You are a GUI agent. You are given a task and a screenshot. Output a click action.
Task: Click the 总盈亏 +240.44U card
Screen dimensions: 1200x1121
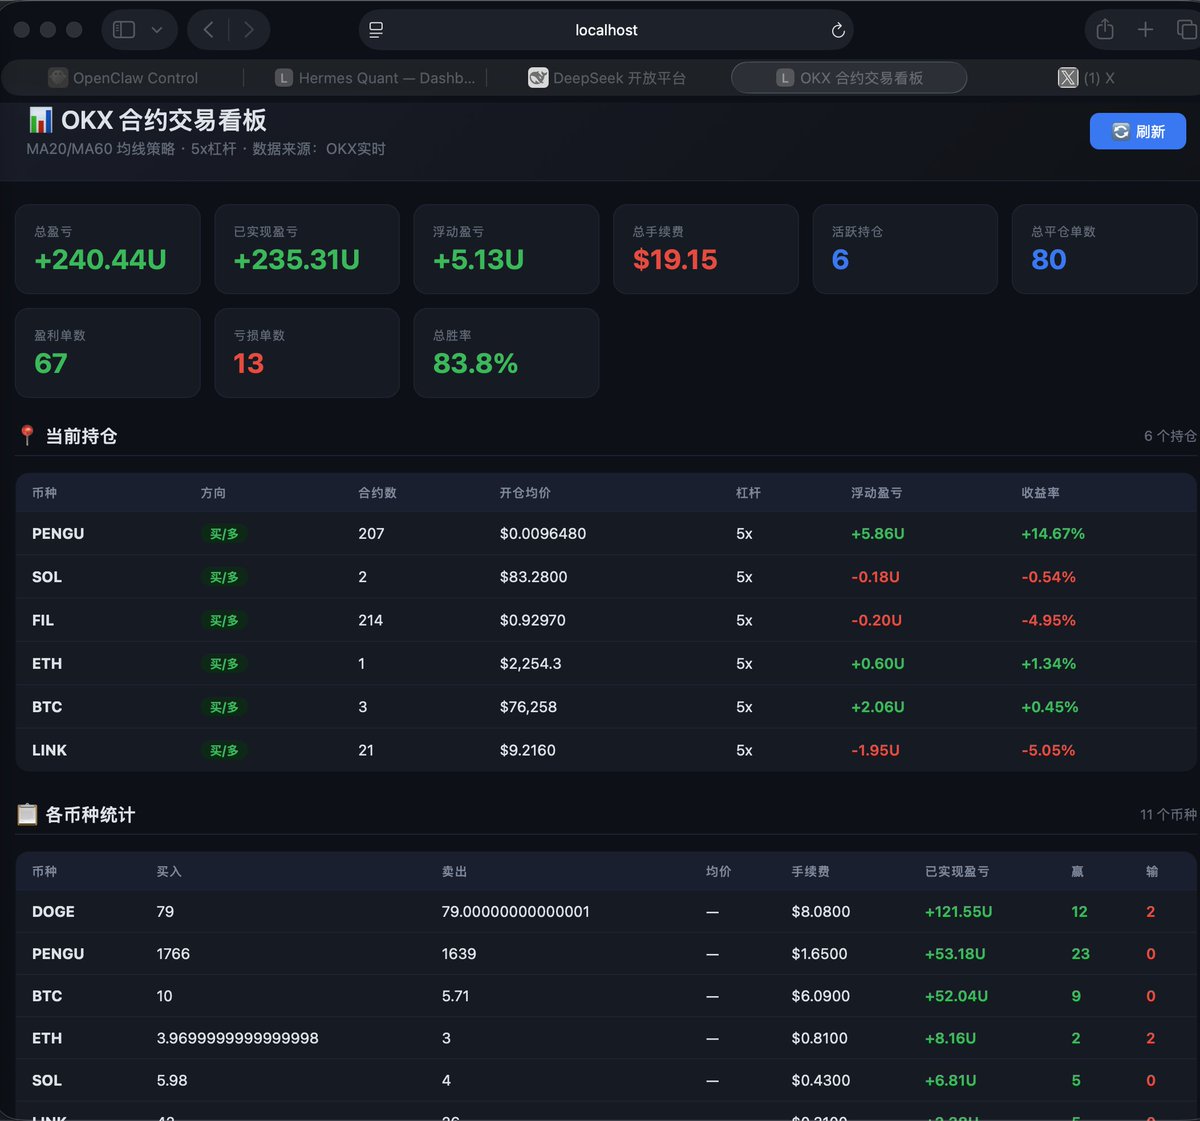point(108,249)
